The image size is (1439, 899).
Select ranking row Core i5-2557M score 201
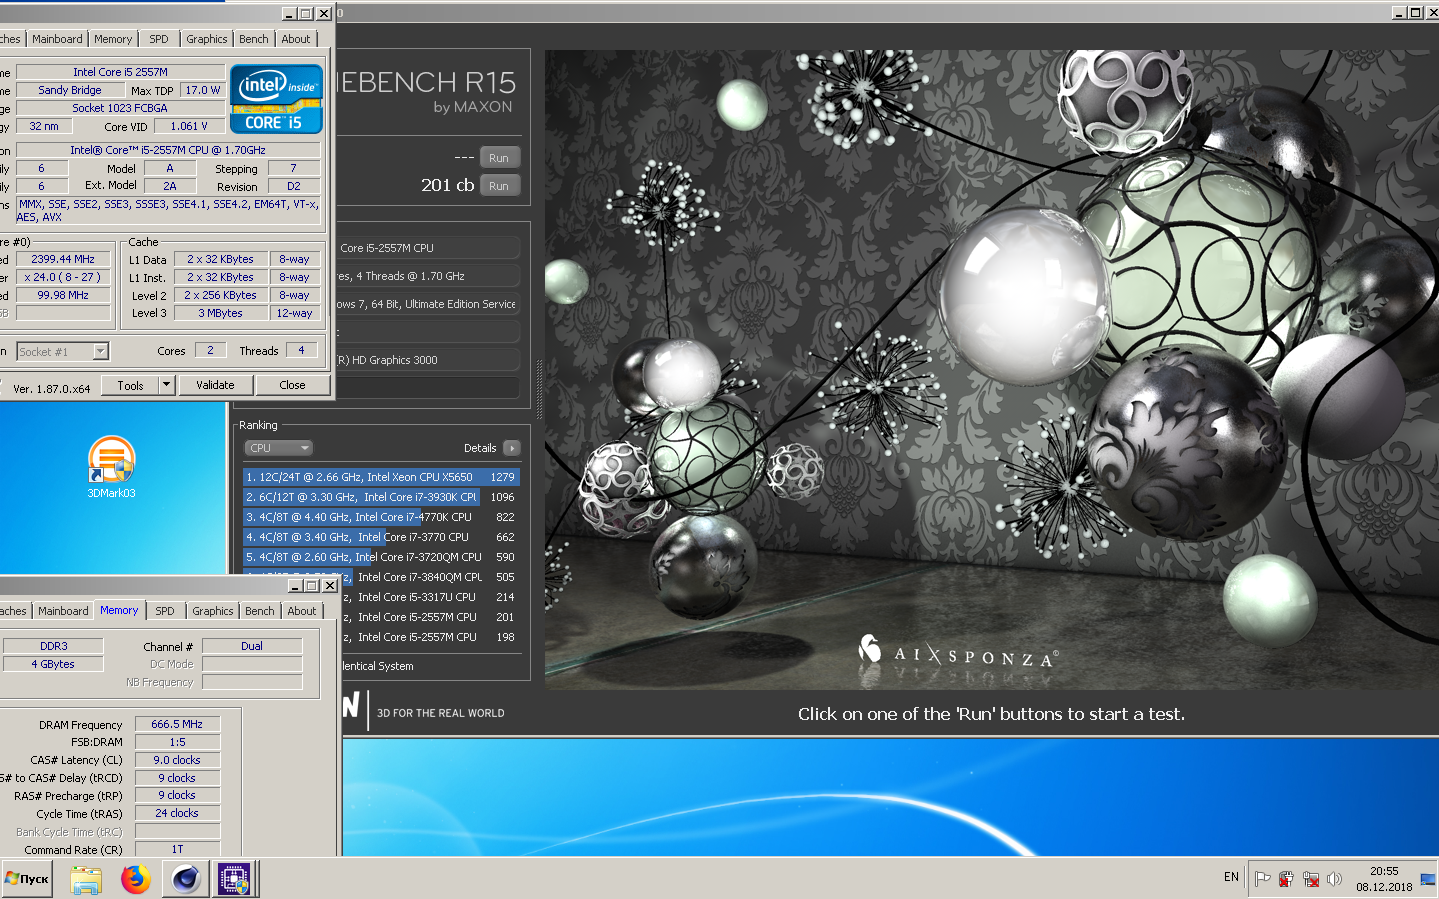pyautogui.click(x=430, y=617)
